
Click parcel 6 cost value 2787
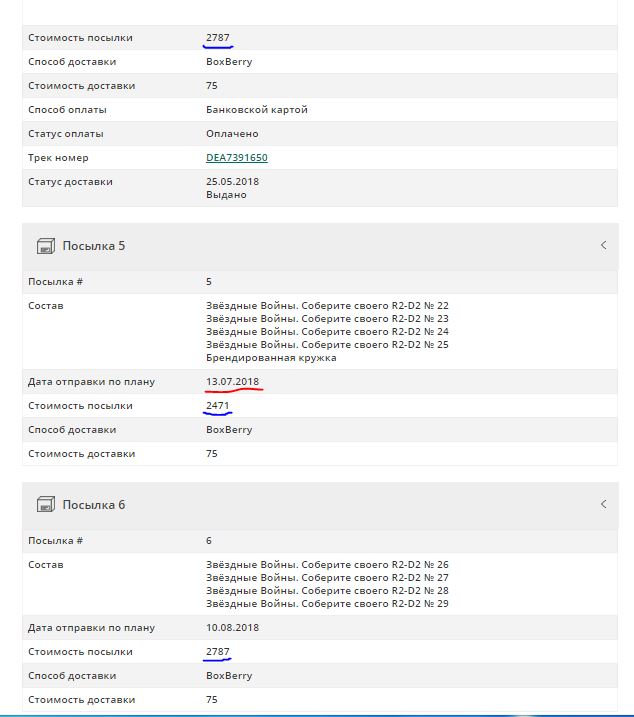[x=218, y=652]
